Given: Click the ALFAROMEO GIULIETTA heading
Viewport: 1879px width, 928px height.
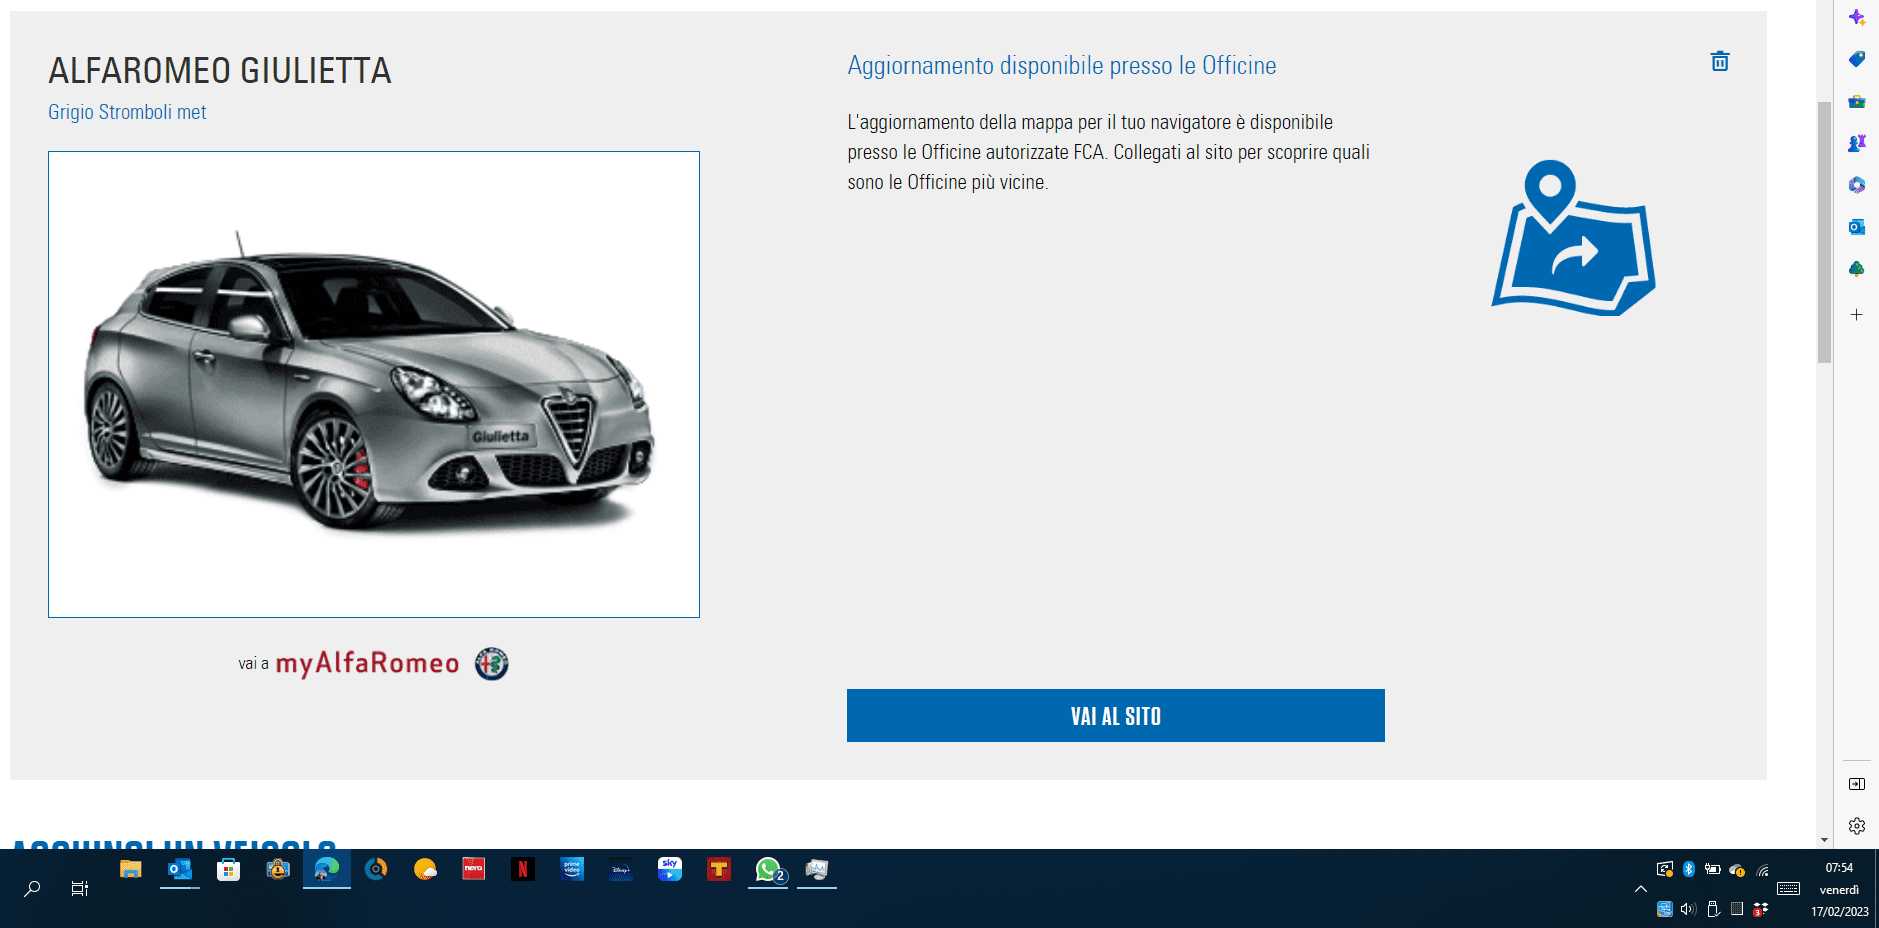Looking at the screenshot, I should click(220, 71).
